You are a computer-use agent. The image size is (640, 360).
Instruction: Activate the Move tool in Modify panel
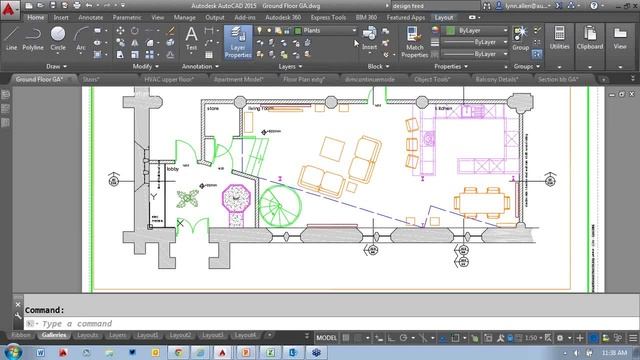[120, 31]
